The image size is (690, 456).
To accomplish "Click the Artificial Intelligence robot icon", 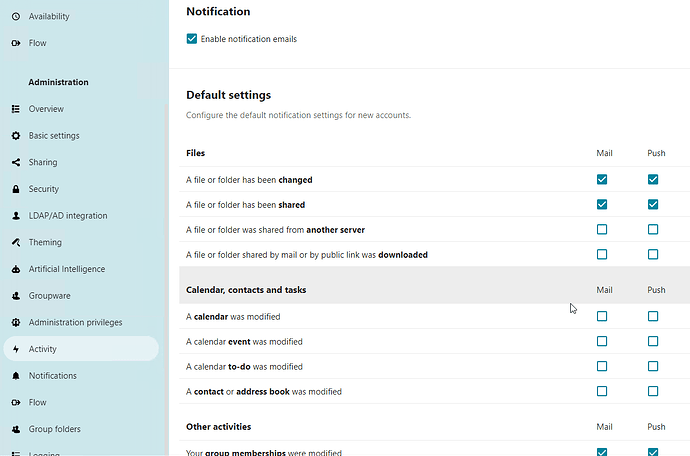I will pyautogui.click(x=16, y=269).
